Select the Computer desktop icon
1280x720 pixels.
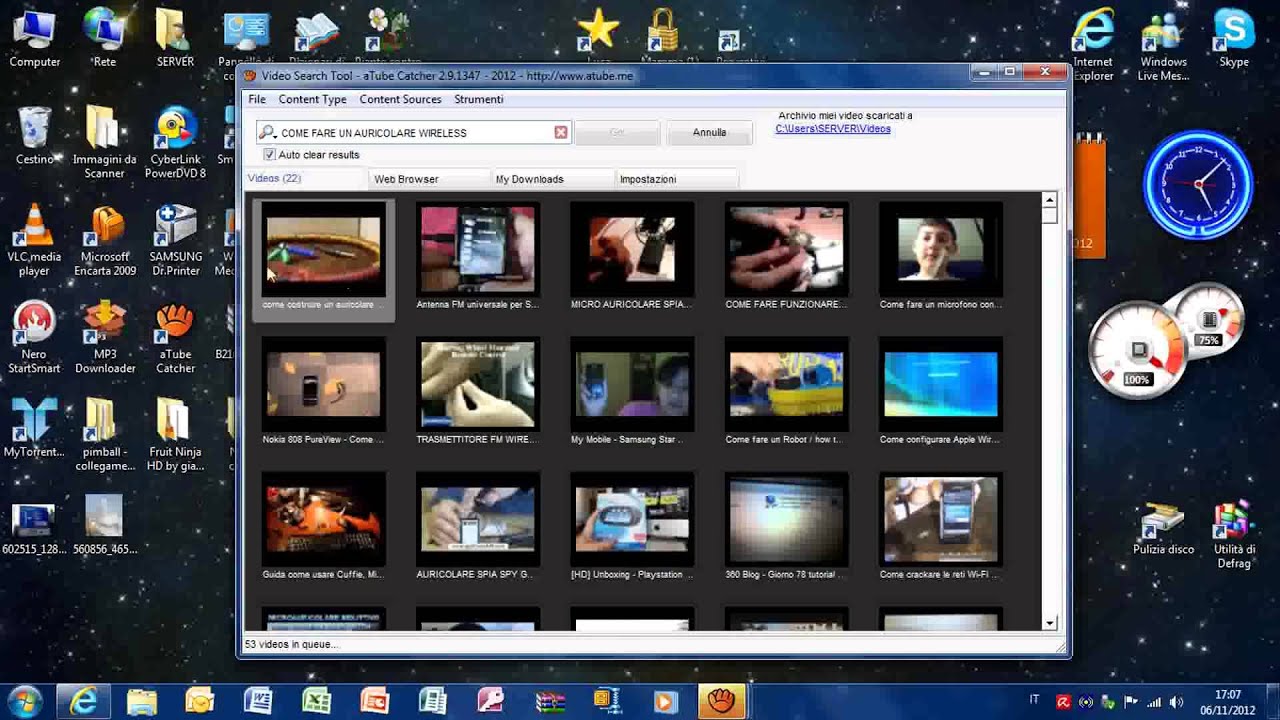[x=35, y=38]
